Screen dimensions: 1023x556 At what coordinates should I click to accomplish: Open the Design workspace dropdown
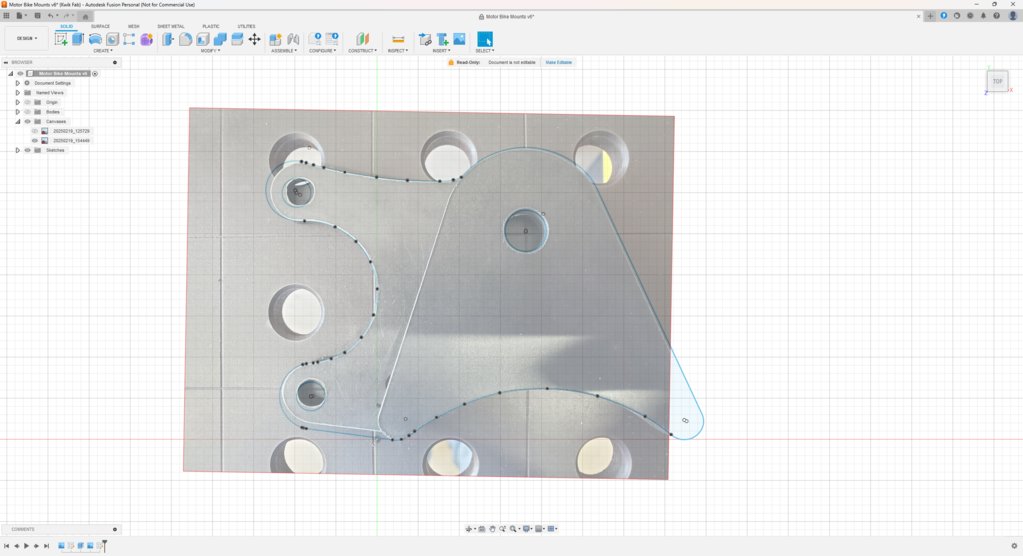(27, 39)
